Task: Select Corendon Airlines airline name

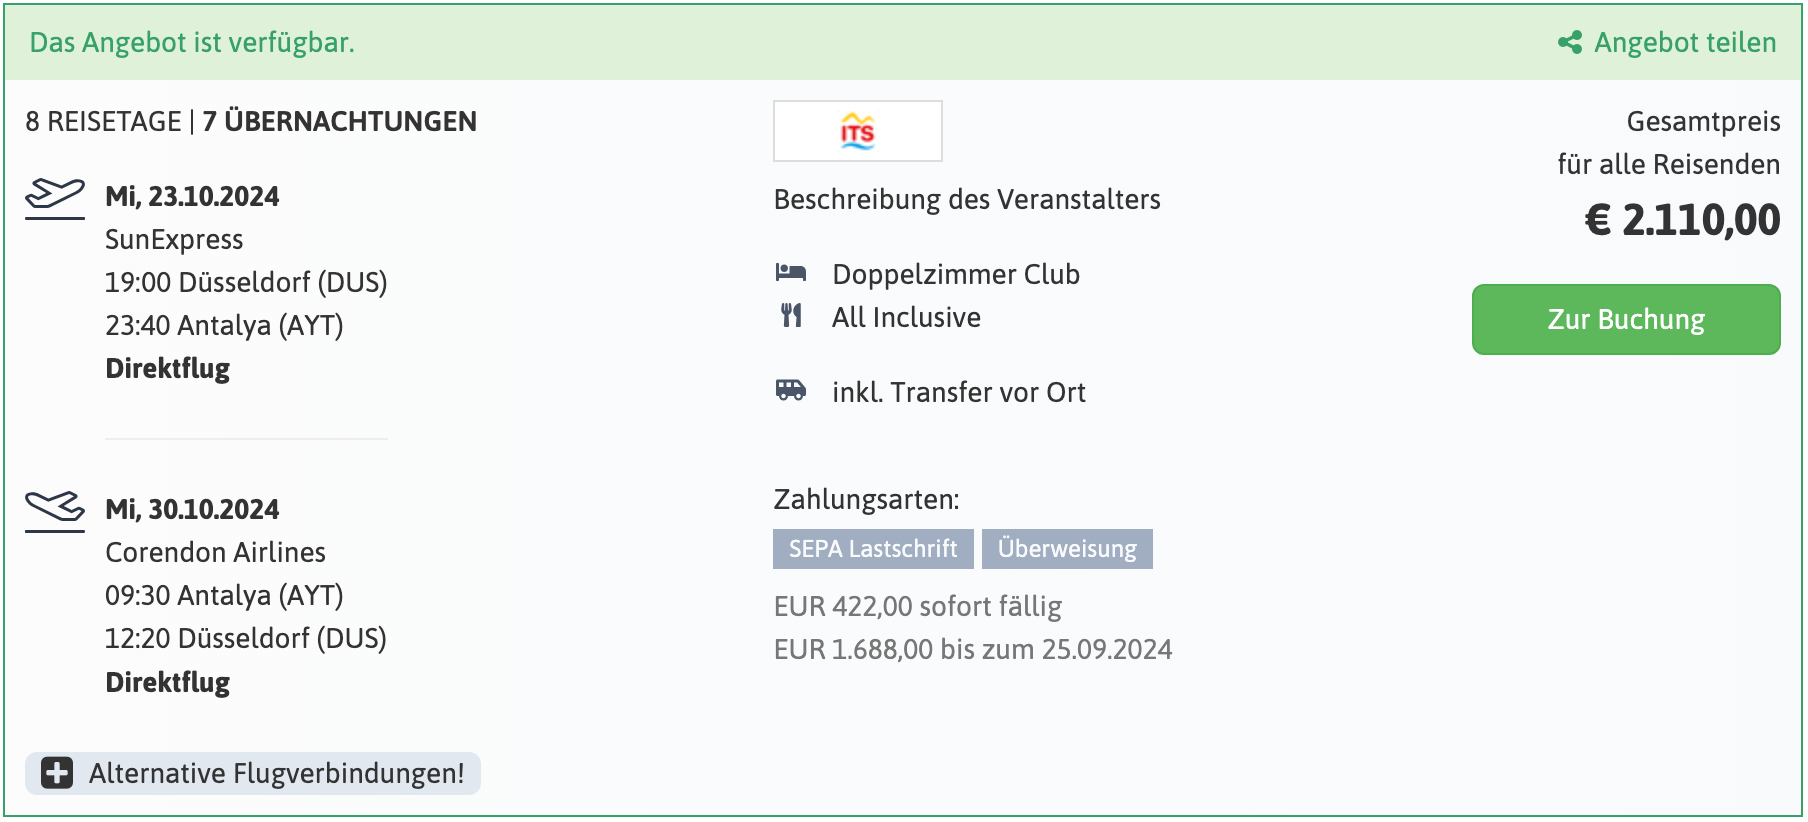Action: (216, 551)
